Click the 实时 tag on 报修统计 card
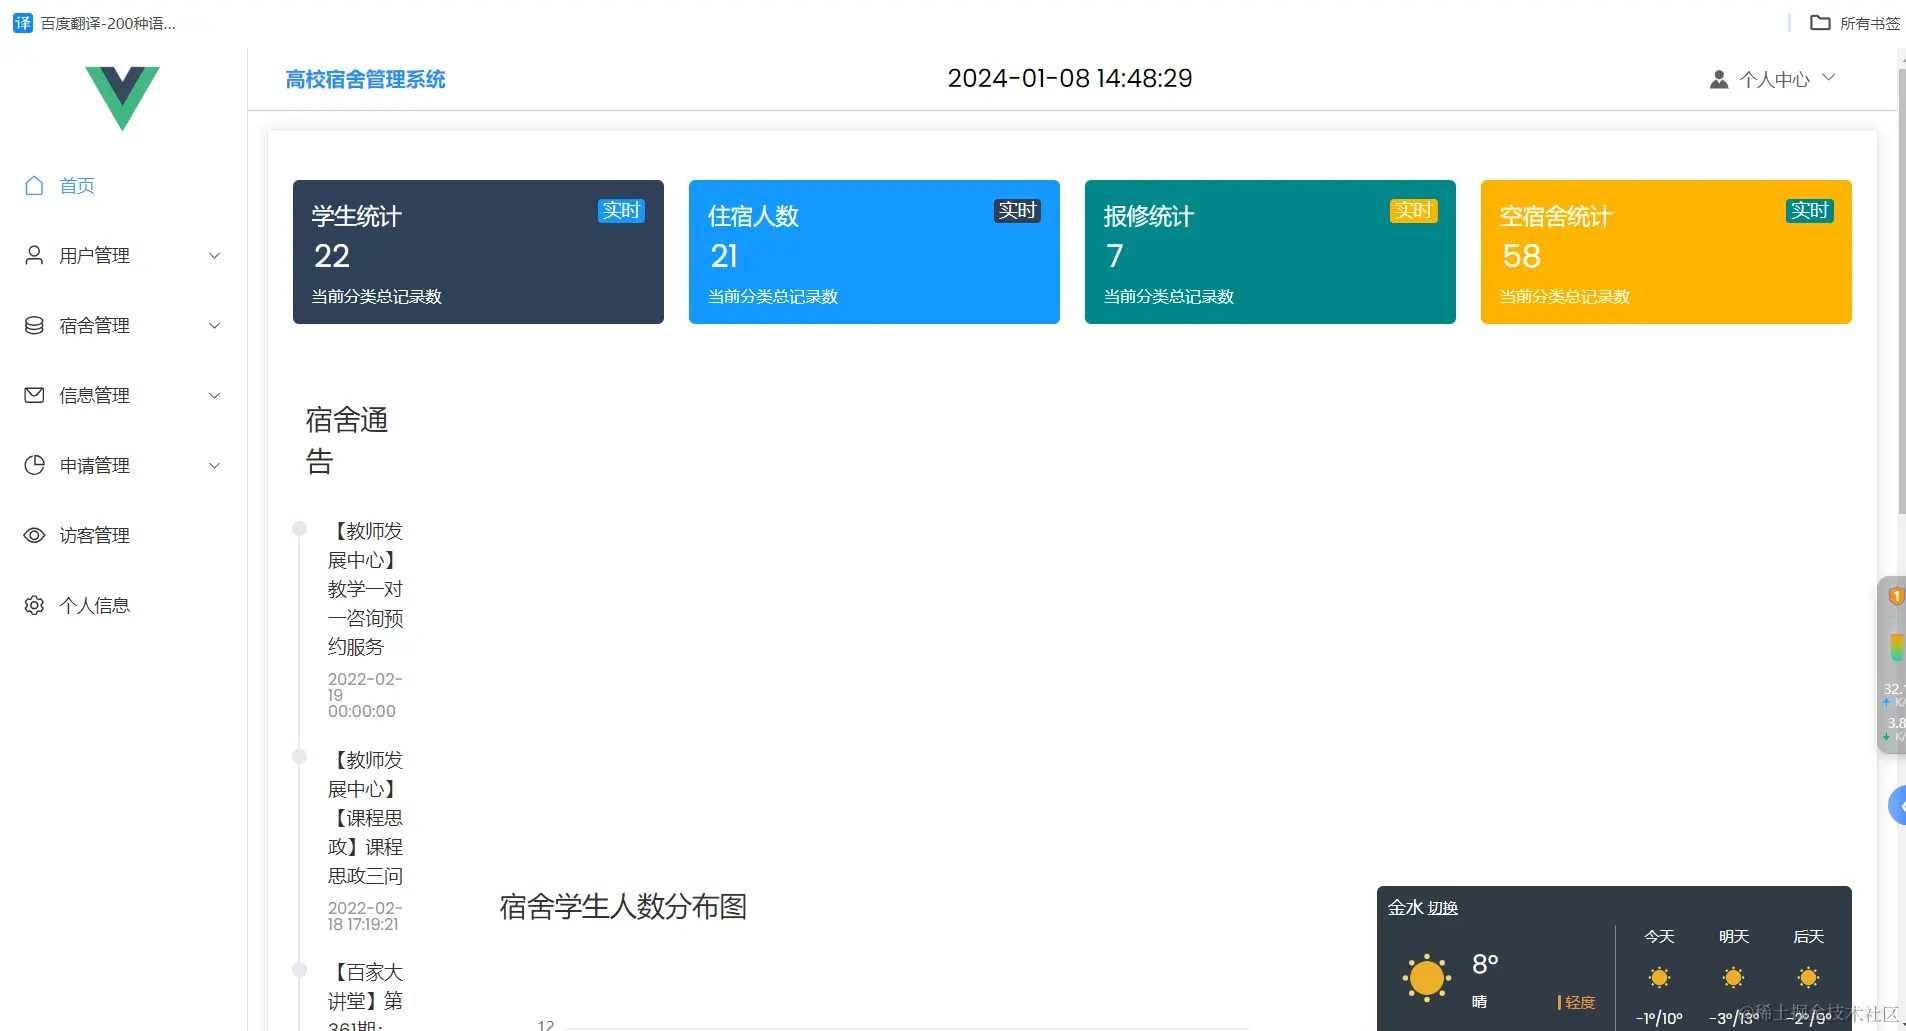The width and height of the screenshot is (1906, 1031). (x=1413, y=211)
